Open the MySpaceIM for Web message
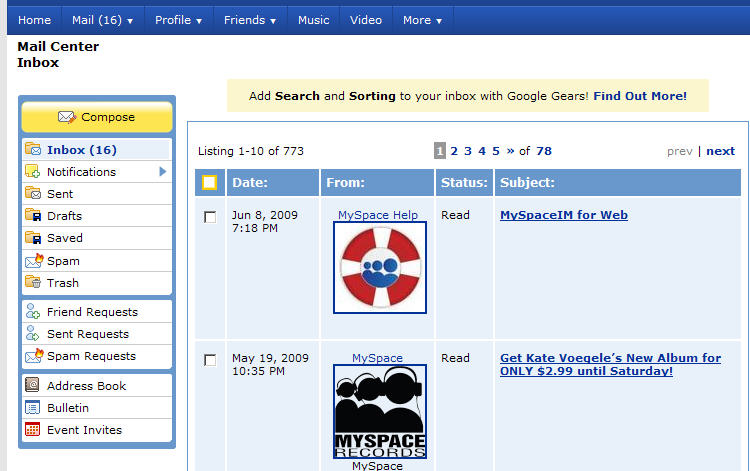Image resolution: width=750 pixels, height=471 pixels. point(564,215)
